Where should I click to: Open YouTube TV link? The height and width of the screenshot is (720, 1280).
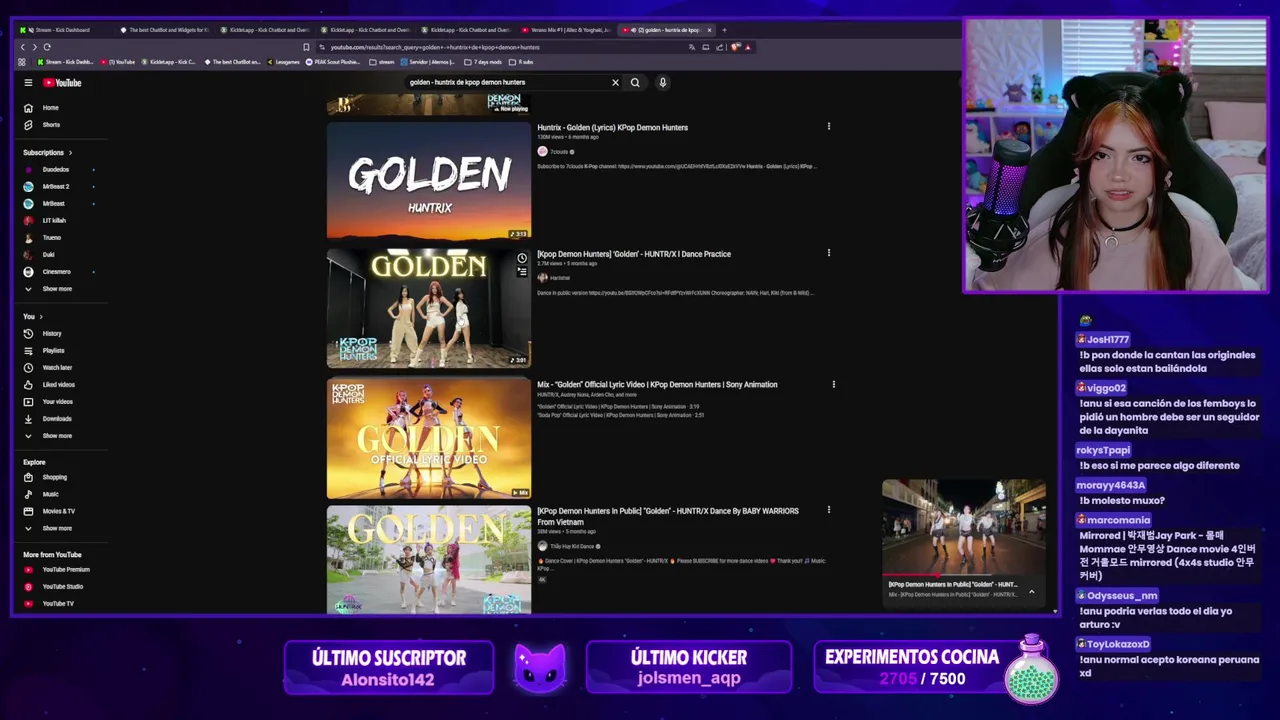60,604
